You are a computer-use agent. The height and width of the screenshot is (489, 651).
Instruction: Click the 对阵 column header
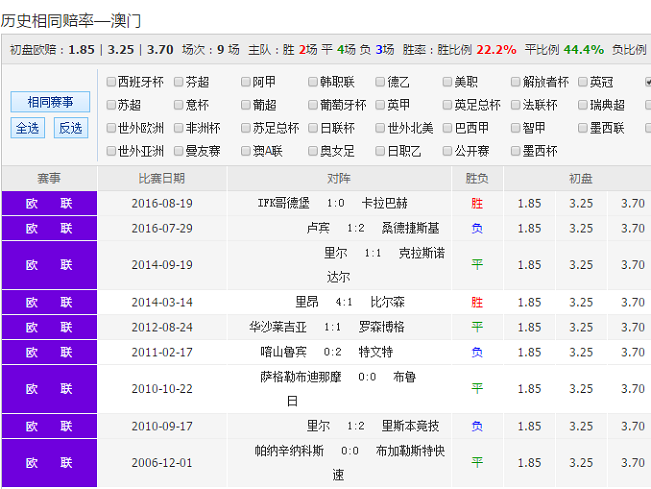pyautogui.click(x=339, y=178)
